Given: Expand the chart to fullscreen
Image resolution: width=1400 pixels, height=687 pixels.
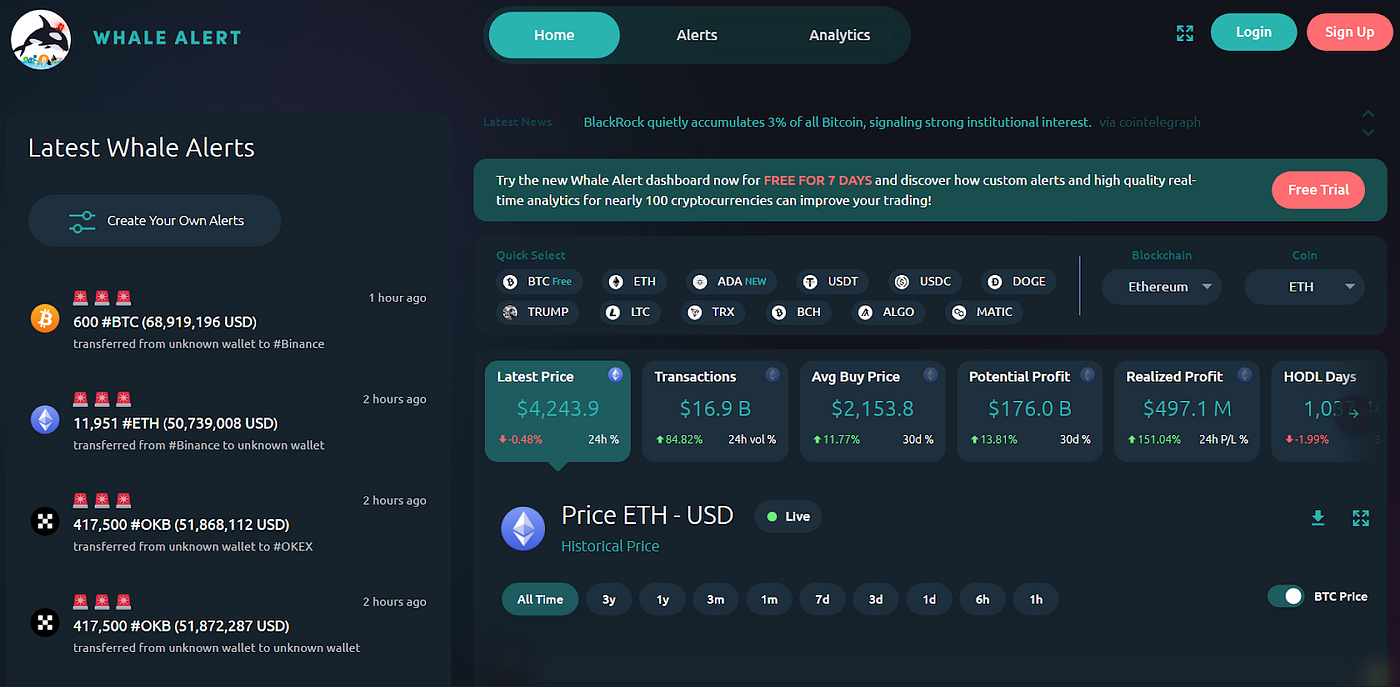Looking at the screenshot, I should point(1360,518).
